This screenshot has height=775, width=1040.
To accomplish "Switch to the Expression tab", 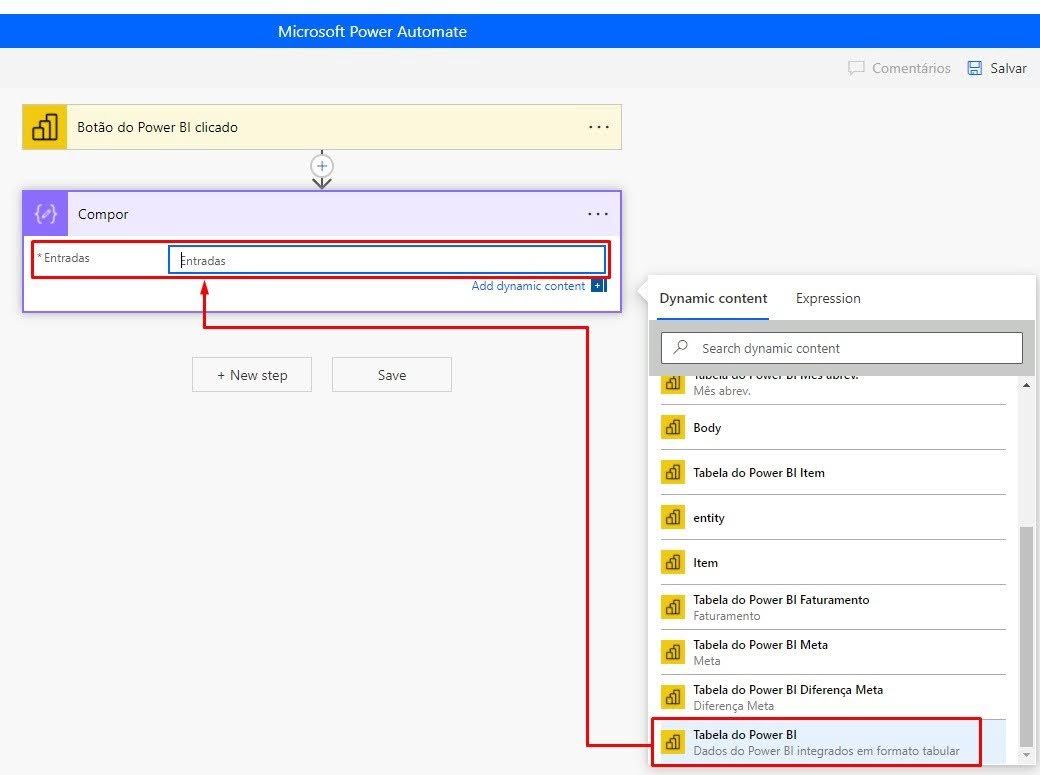I will coord(828,298).
